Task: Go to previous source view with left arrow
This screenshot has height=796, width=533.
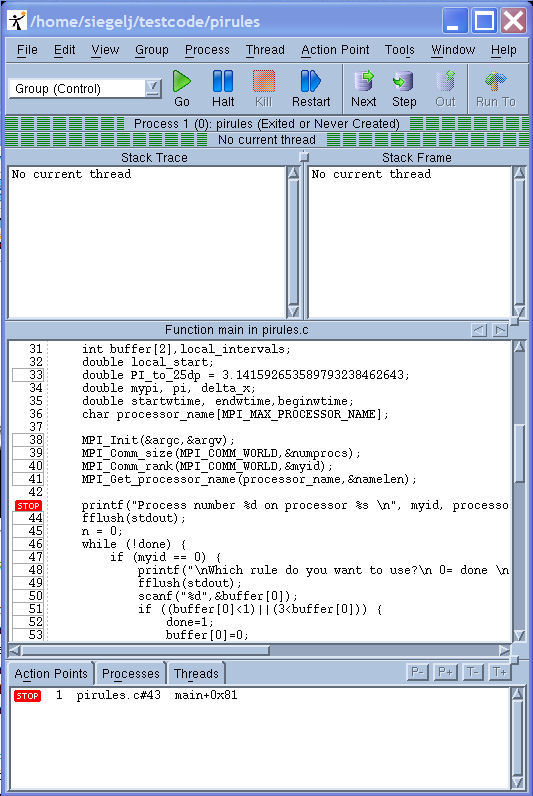Action: pos(479,330)
